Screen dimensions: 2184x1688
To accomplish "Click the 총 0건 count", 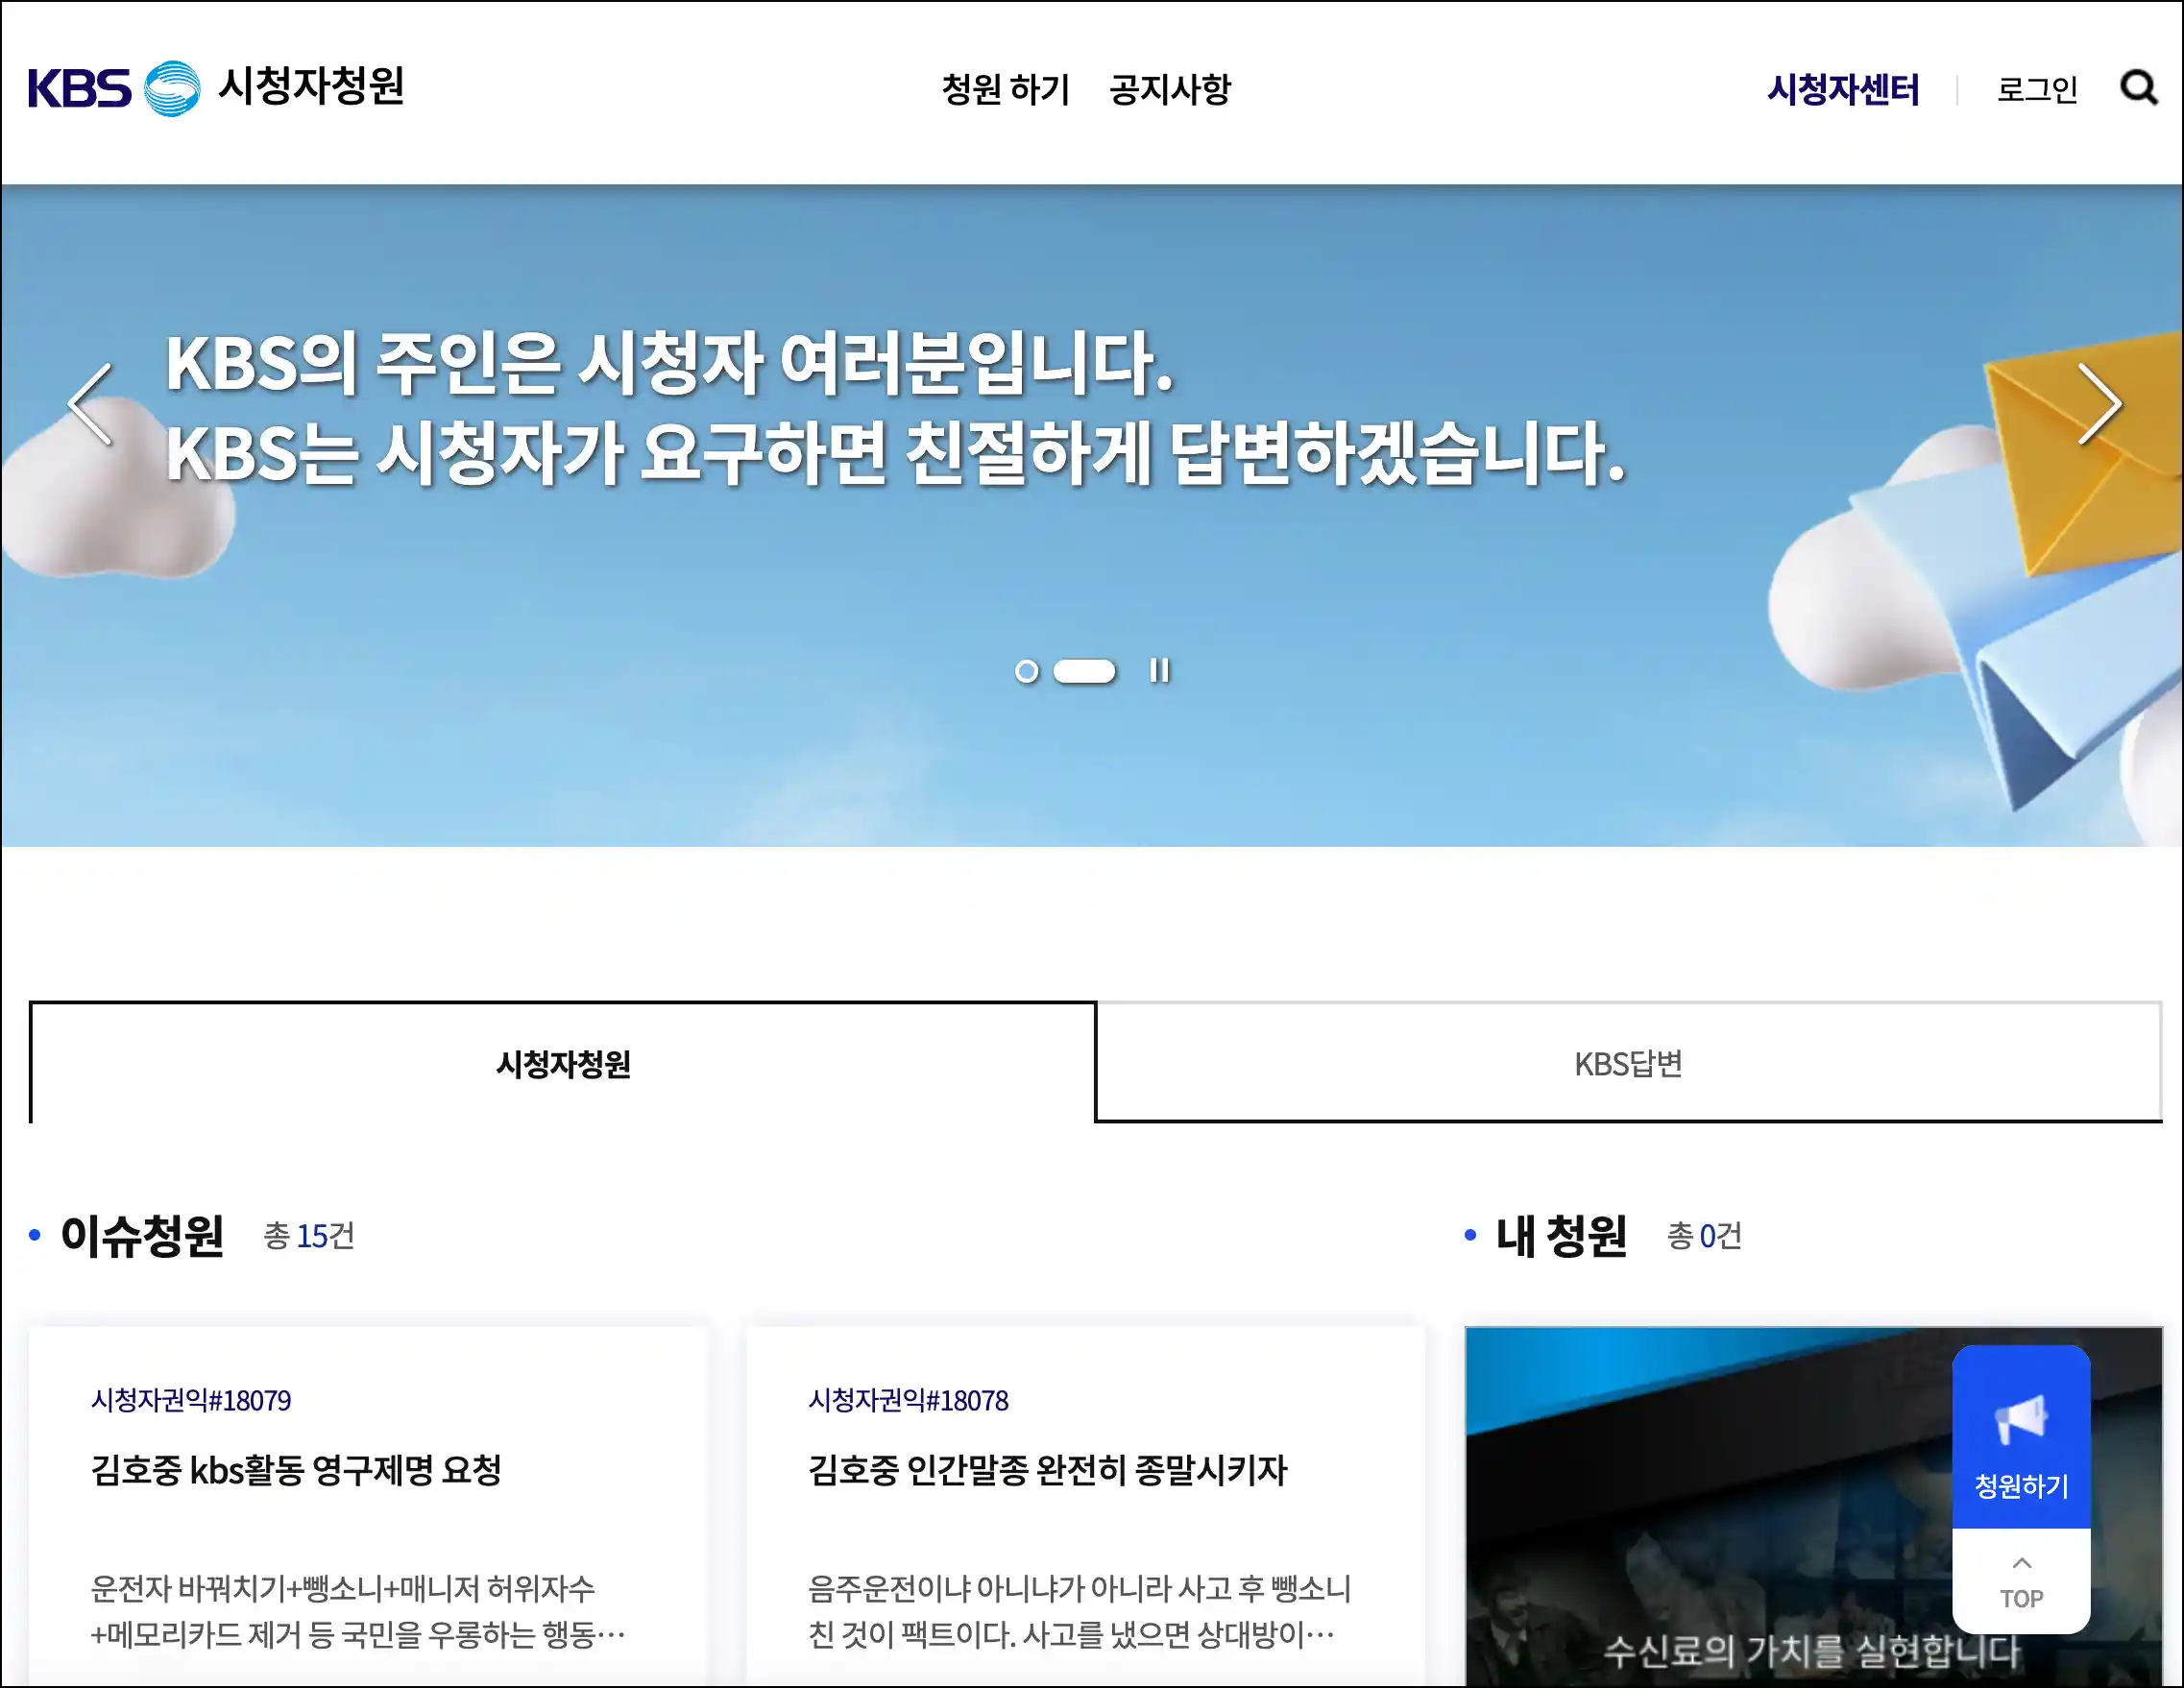I will [1704, 1236].
